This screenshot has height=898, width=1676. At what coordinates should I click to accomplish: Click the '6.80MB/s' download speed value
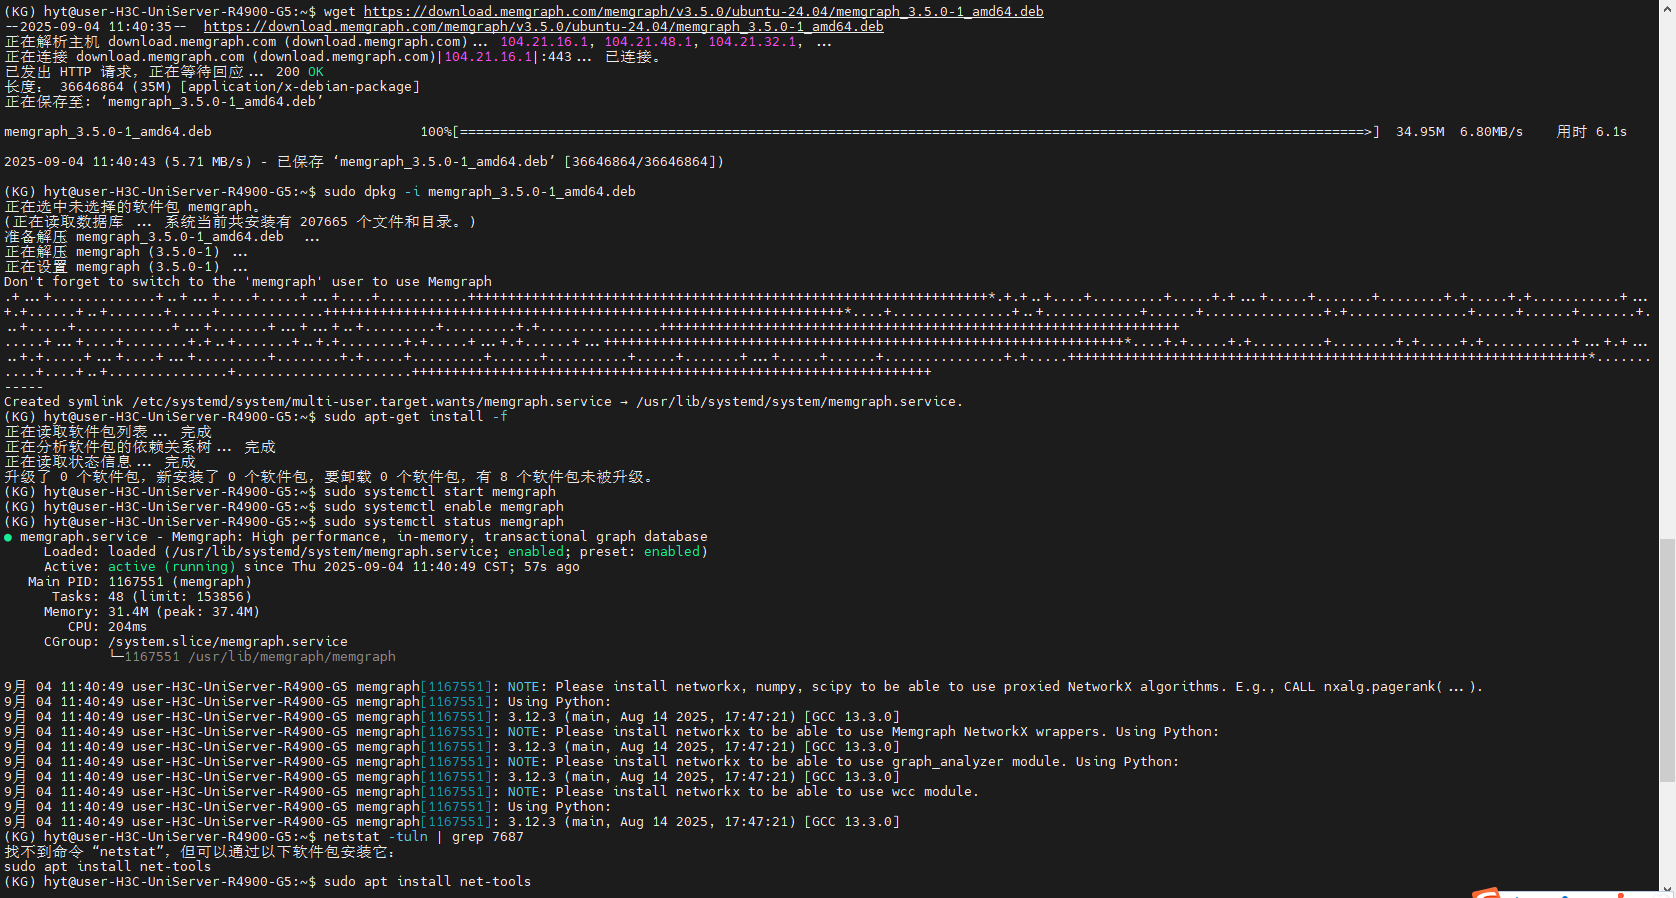click(1491, 132)
